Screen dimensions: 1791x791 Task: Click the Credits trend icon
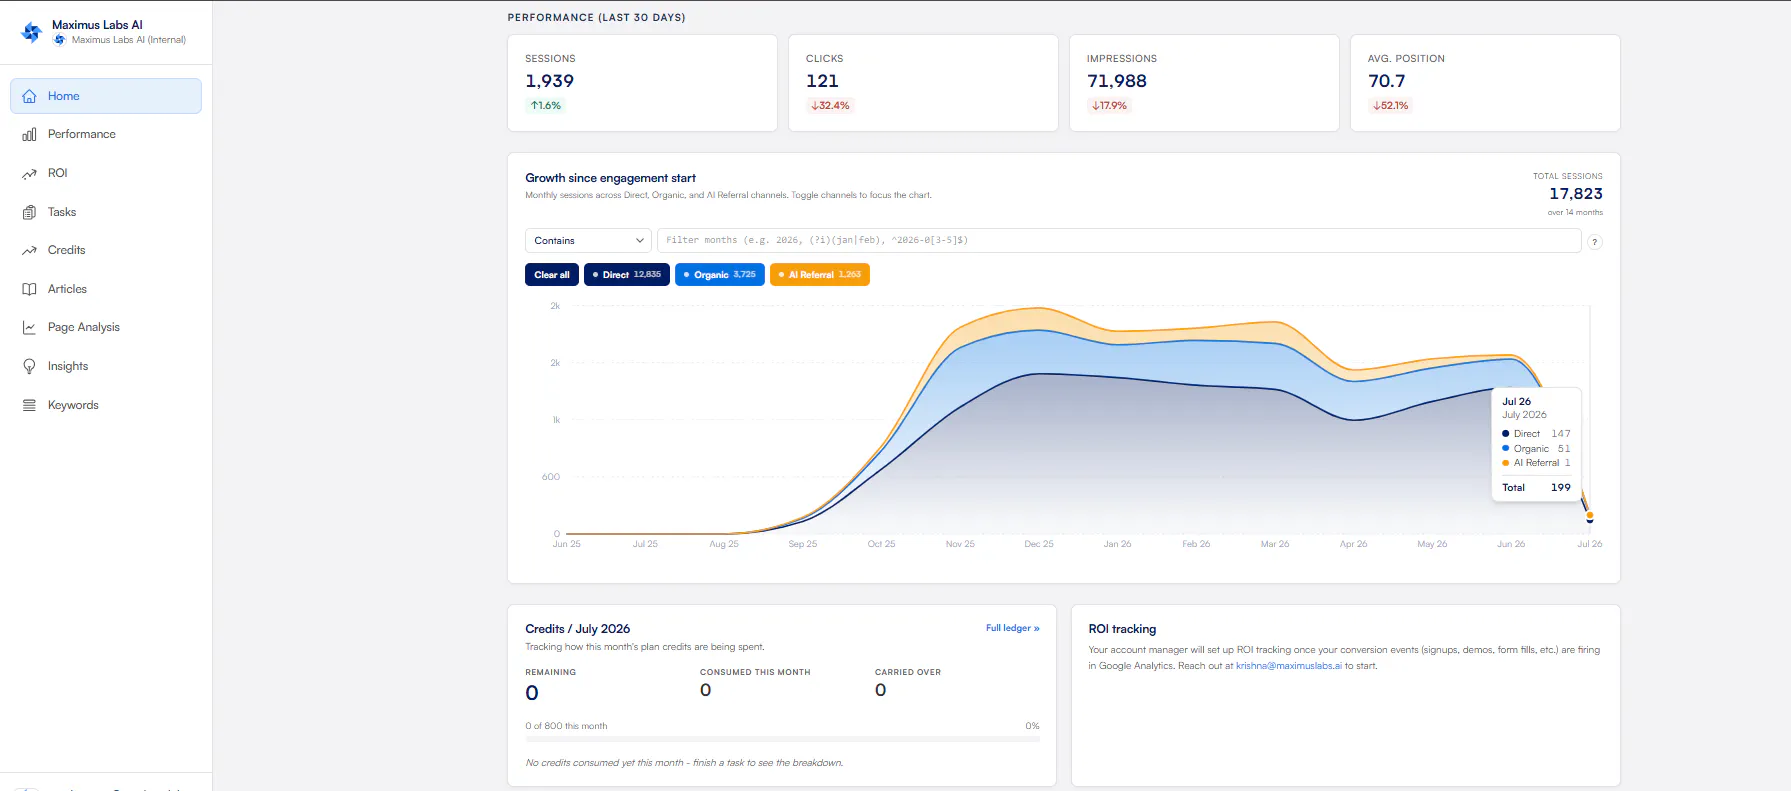pos(29,250)
